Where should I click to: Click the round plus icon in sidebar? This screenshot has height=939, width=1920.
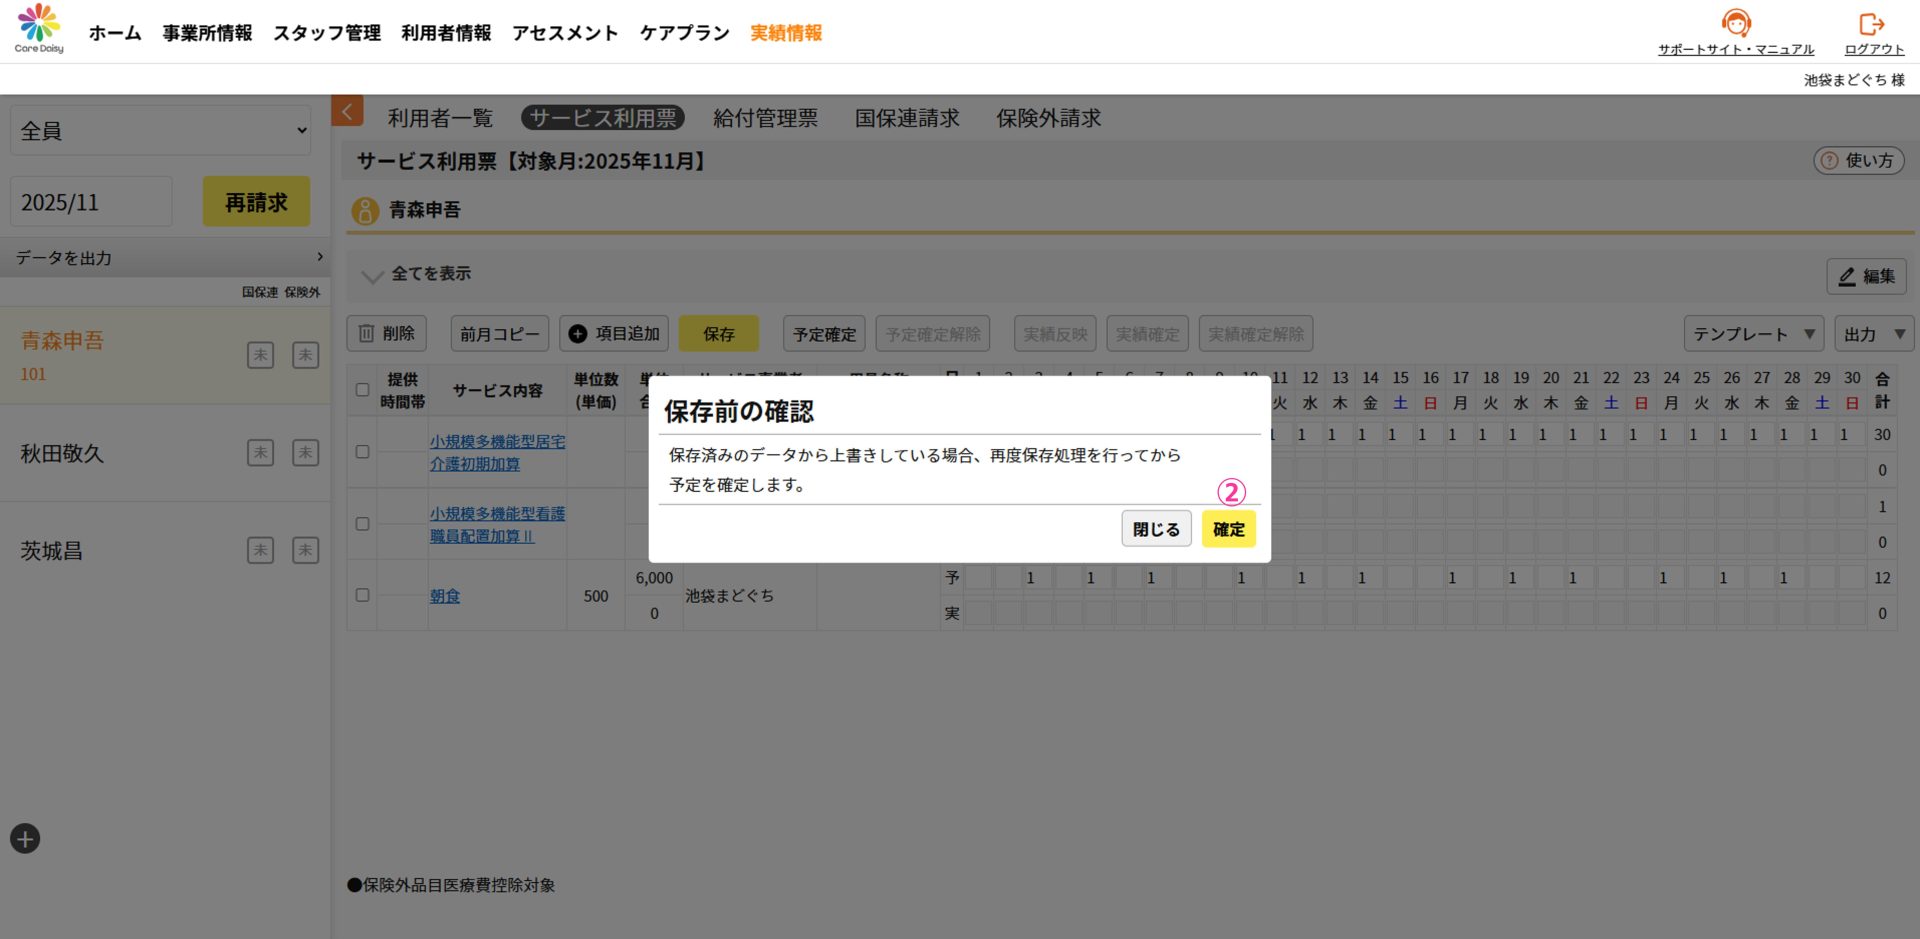pyautogui.click(x=25, y=839)
